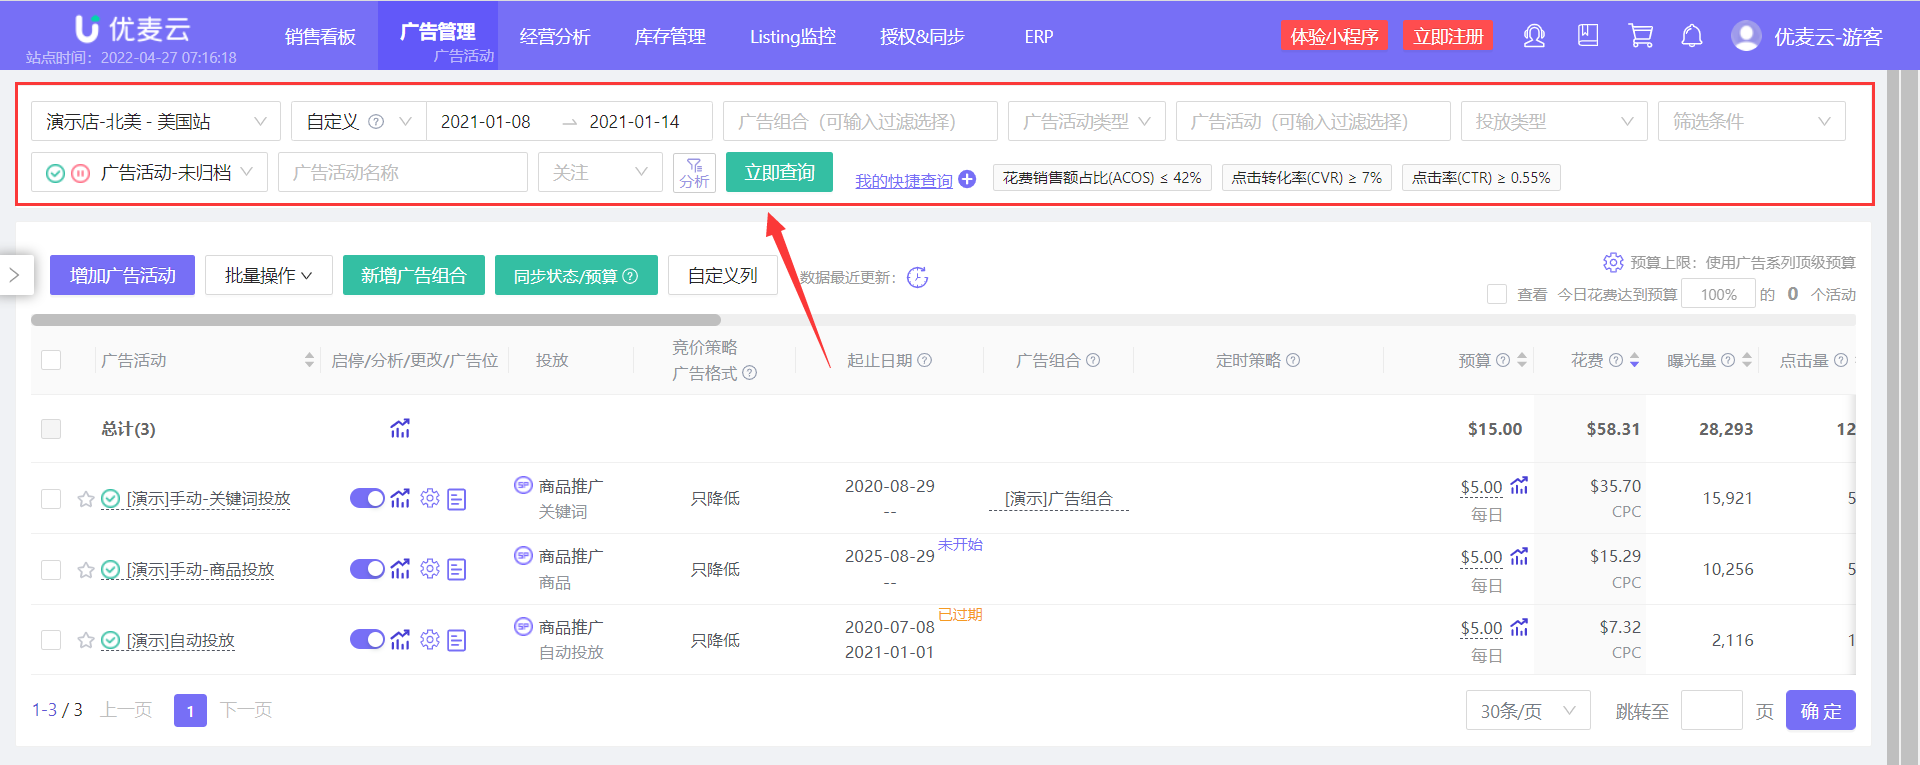Toggle on/off switch for [演示]手动-商品投放
The height and width of the screenshot is (765, 1920).
(x=367, y=569)
